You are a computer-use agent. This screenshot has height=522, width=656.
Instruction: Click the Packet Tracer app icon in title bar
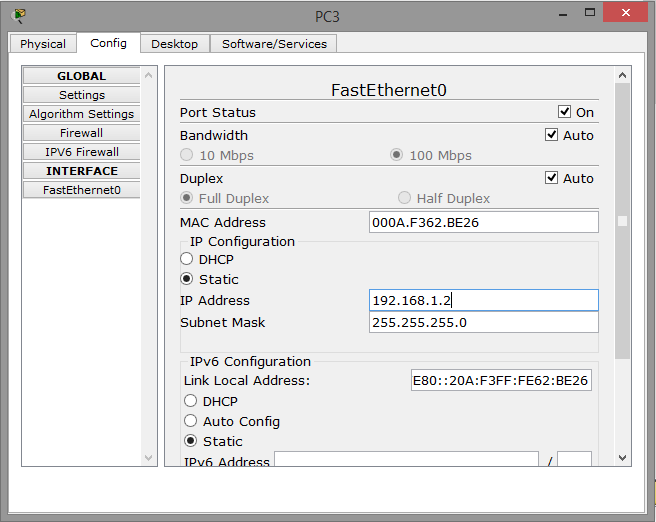pyautogui.click(x=18, y=15)
